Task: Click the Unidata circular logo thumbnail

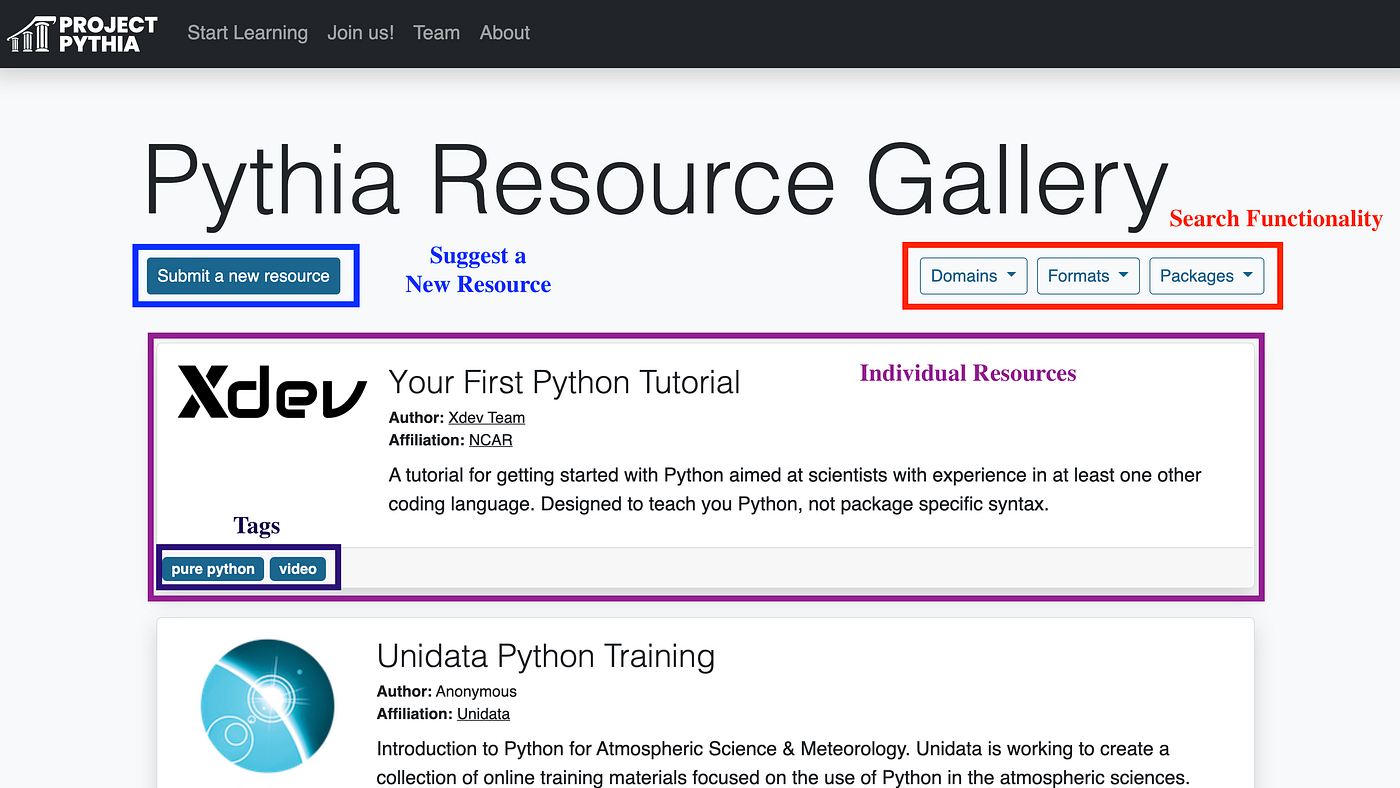Action: [x=267, y=705]
